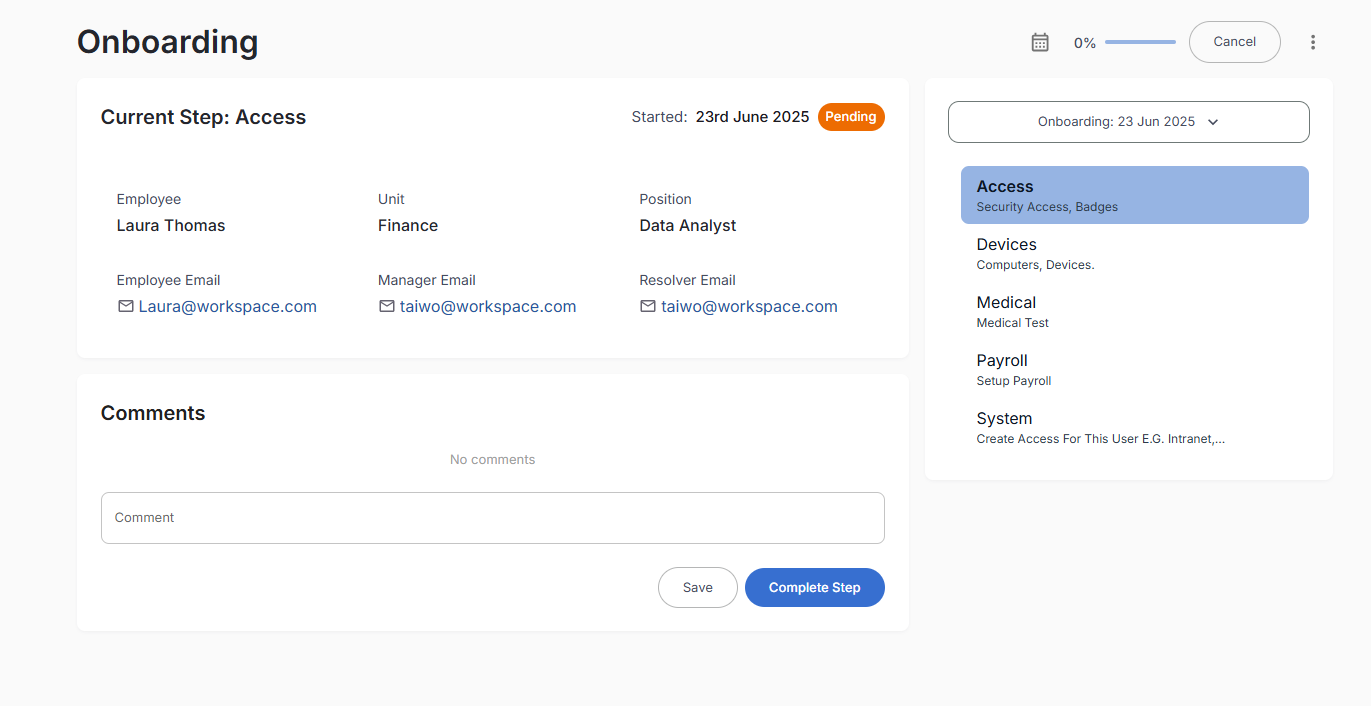1371x706 pixels.
Task: Open the three-dot more options menu
Action: click(x=1313, y=42)
